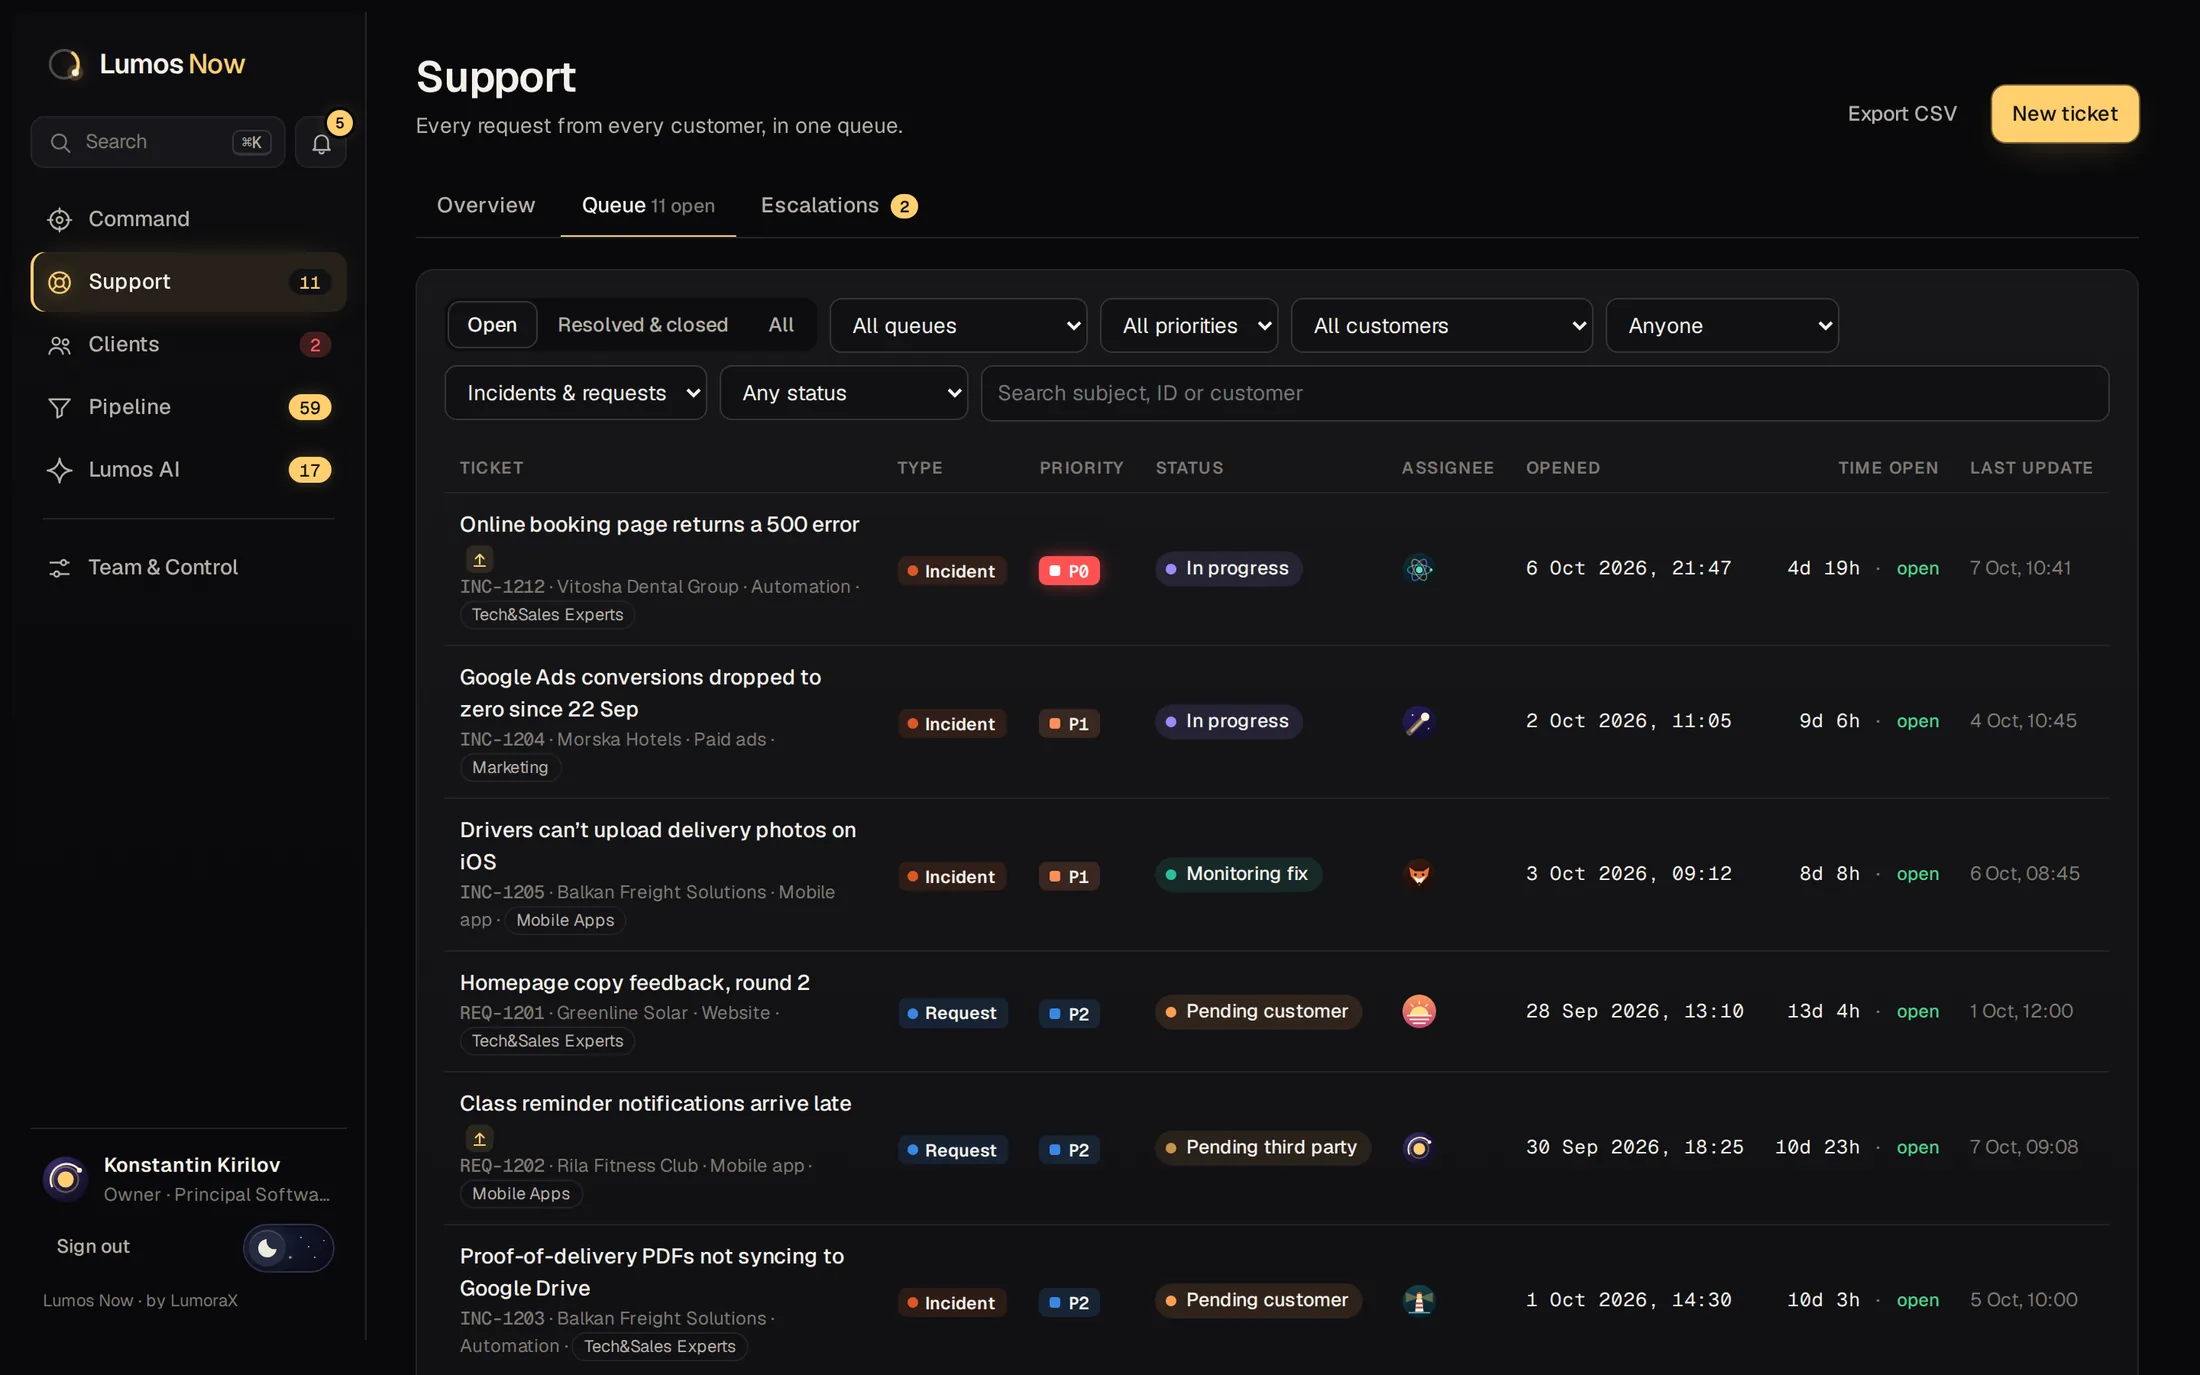
Task: Click assignee avatar for REQ-1201
Action: pyautogui.click(x=1418, y=1011)
